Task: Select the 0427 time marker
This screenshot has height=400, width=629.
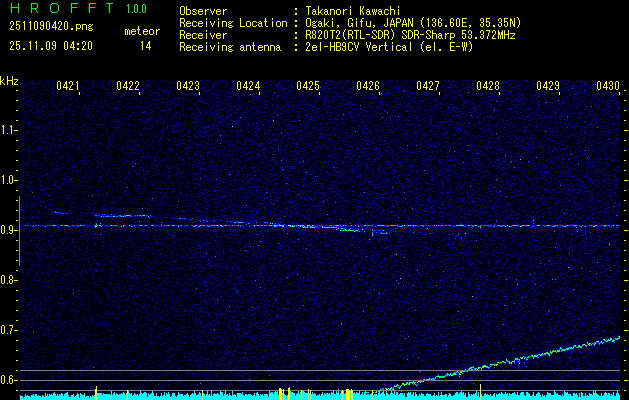Action: (x=428, y=87)
